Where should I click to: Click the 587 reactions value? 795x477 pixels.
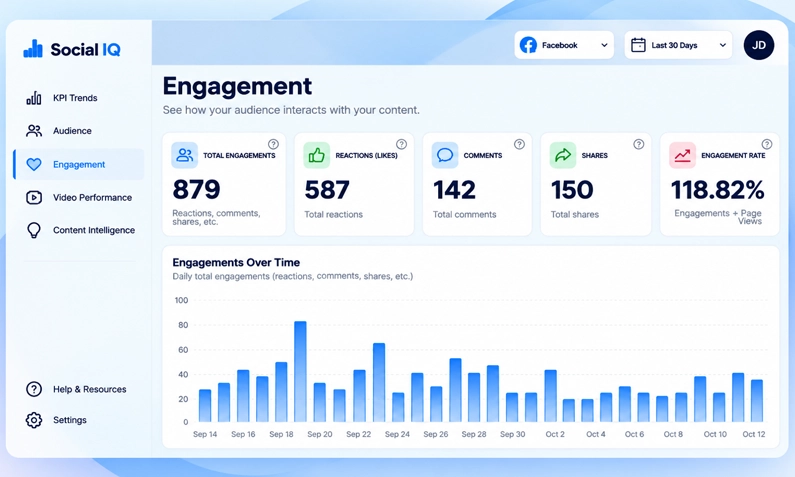tap(327, 190)
